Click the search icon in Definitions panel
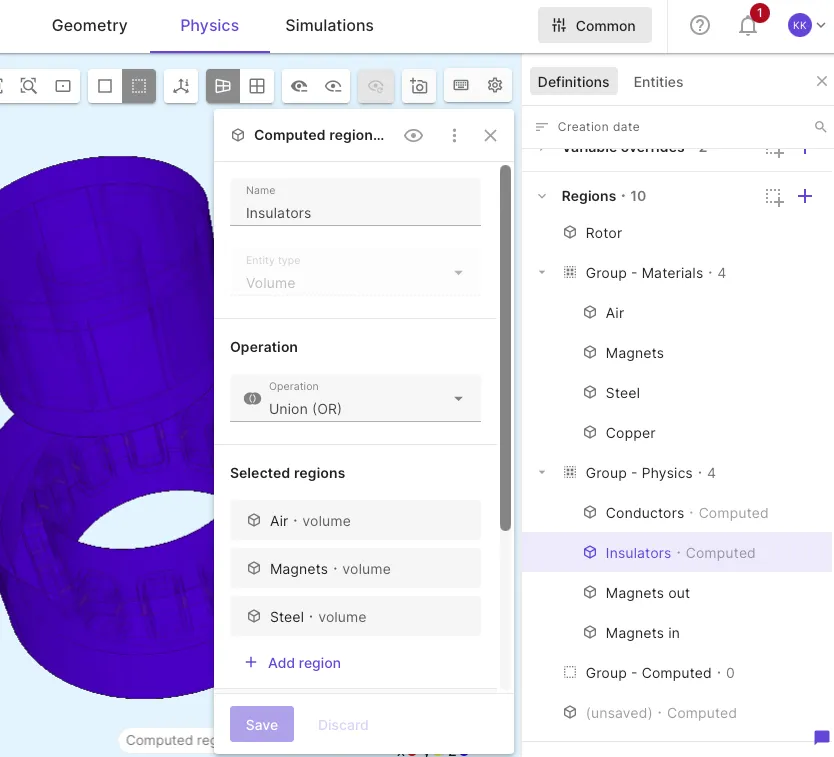Image resolution: width=834 pixels, height=757 pixels. pos(820,127)
